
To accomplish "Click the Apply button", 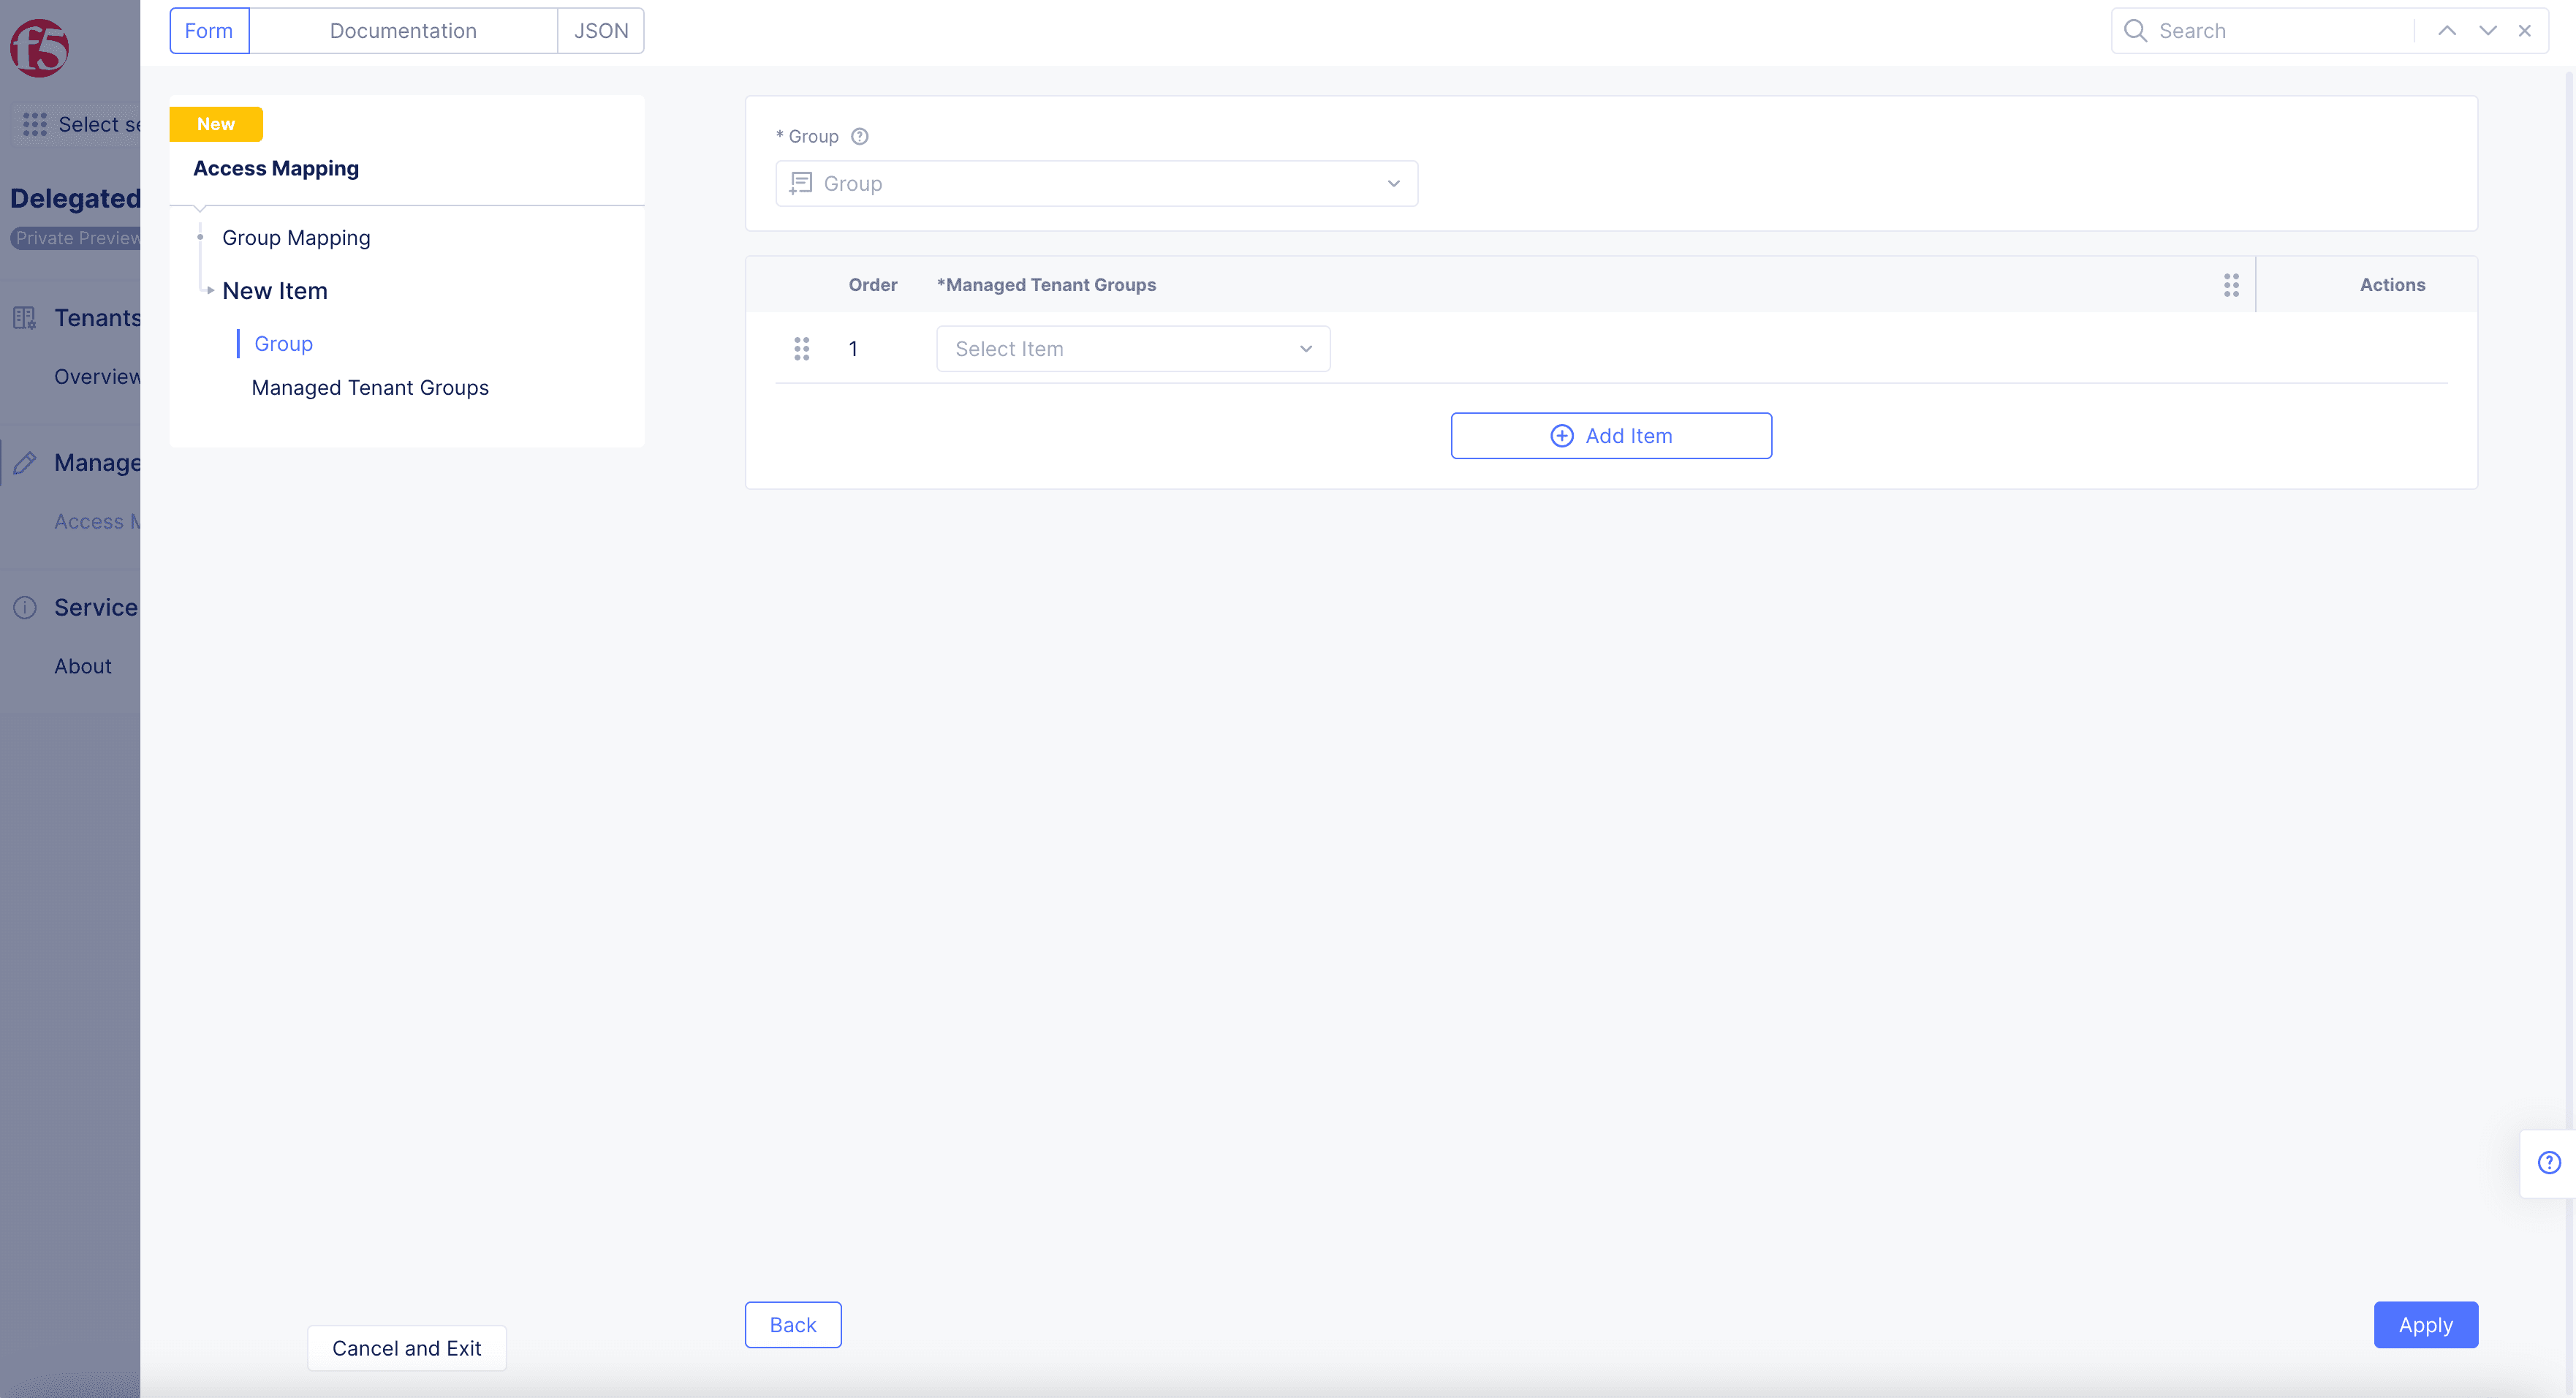I will 2425,1324.
